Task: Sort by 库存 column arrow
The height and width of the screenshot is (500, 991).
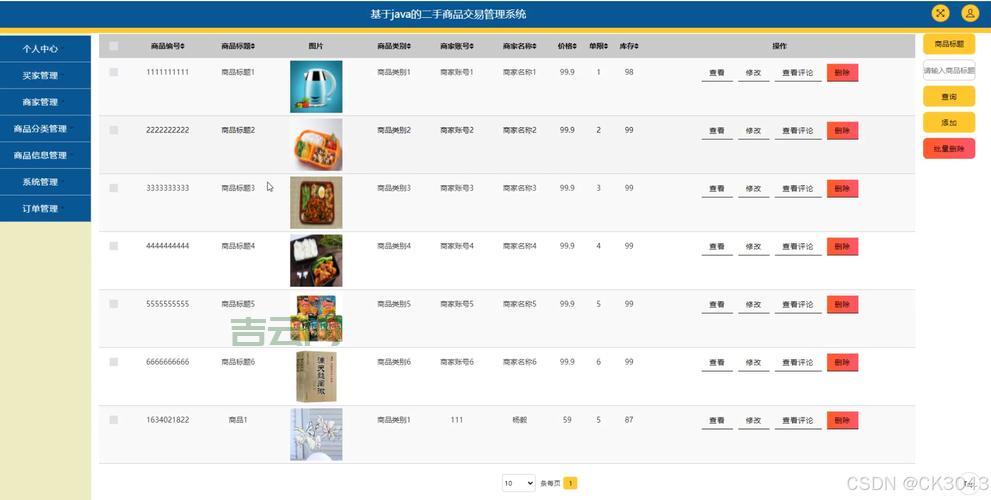Action: [x=636, y=46]
